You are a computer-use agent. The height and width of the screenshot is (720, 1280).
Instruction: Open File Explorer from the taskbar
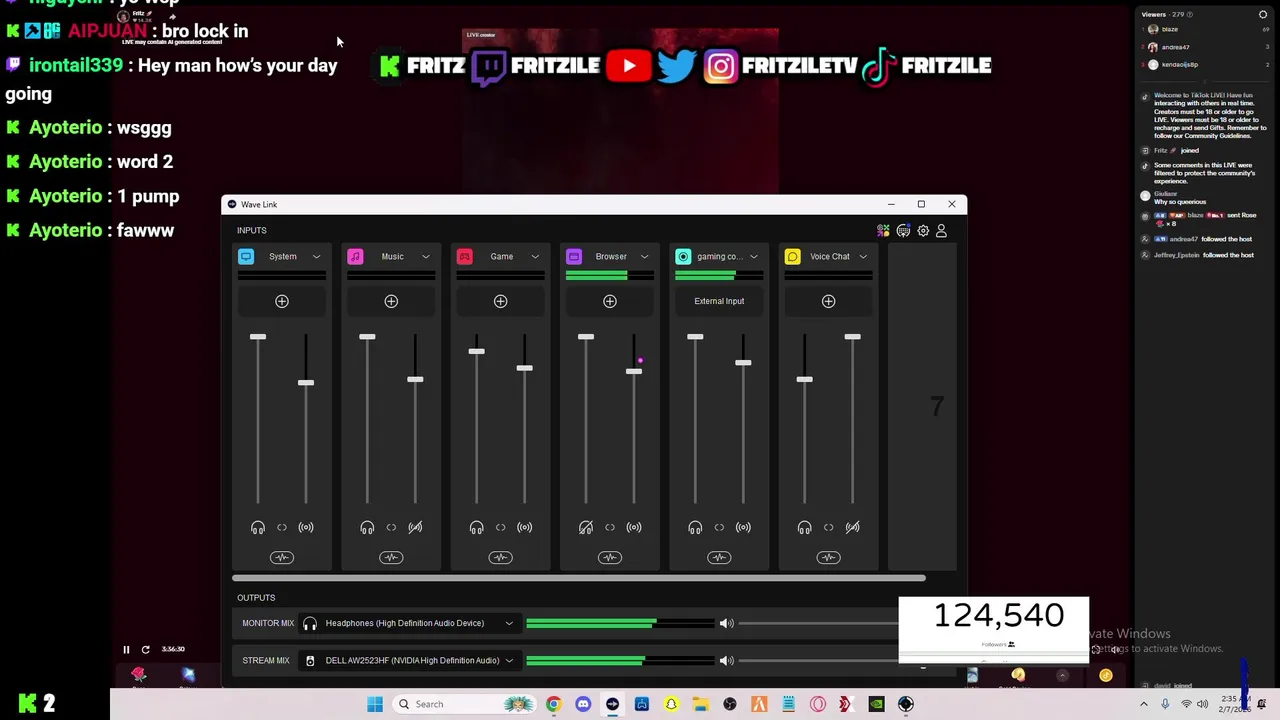click(700, 704)
